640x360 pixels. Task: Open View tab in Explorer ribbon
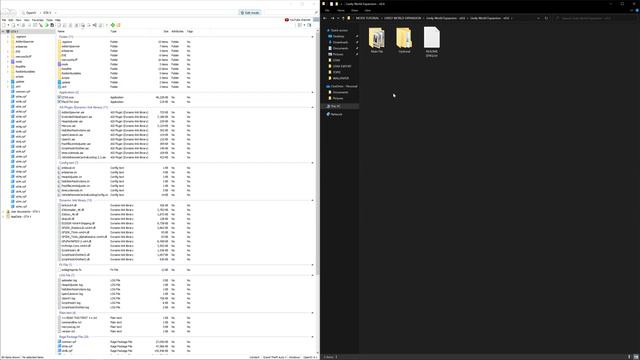(368, 11)
